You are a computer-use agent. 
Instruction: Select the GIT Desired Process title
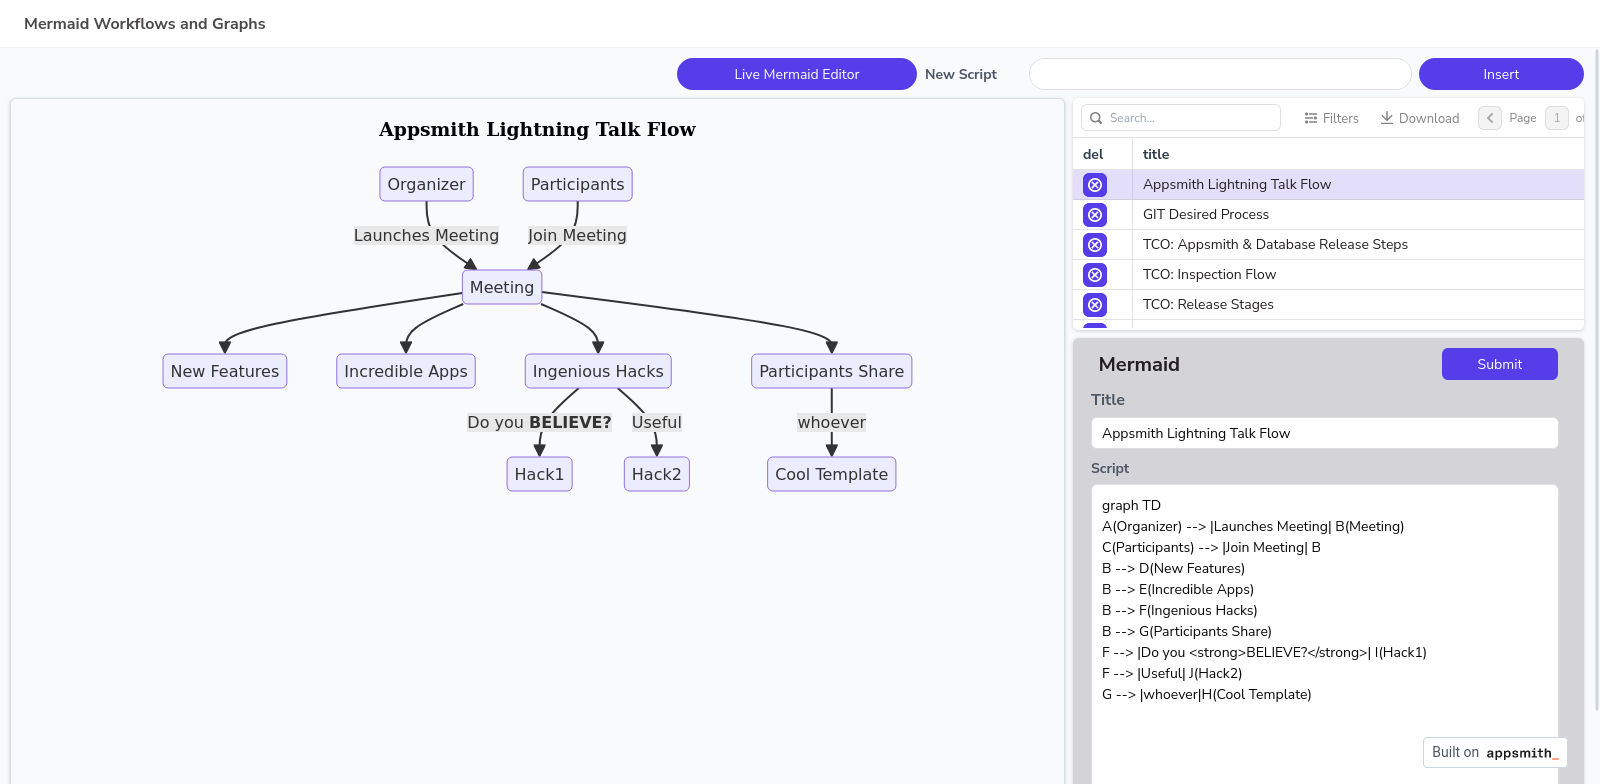coord(1205,214)
